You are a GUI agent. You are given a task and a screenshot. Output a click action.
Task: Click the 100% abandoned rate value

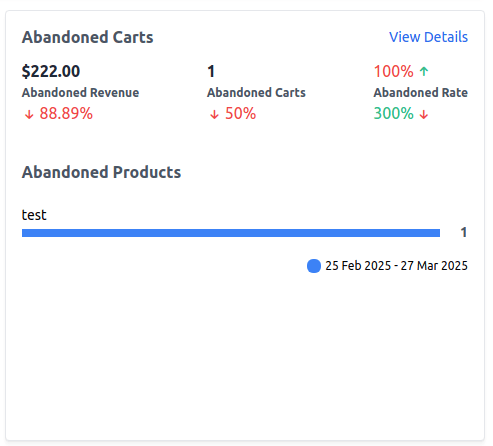[394, 71]
